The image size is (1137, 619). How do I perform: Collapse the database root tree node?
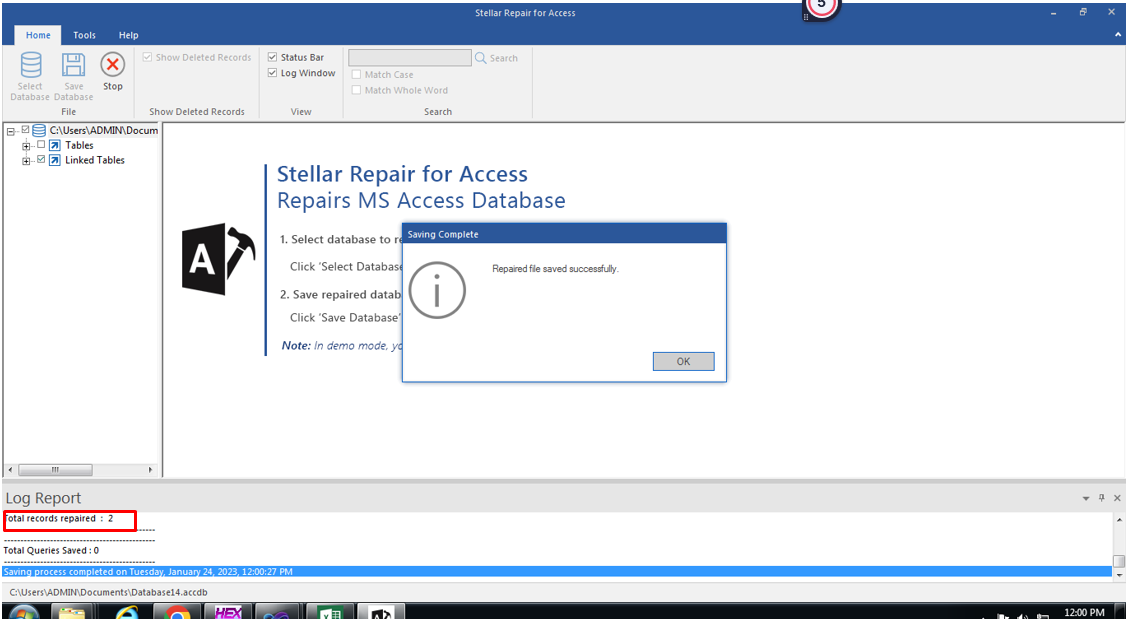click(x=11, y=131)
